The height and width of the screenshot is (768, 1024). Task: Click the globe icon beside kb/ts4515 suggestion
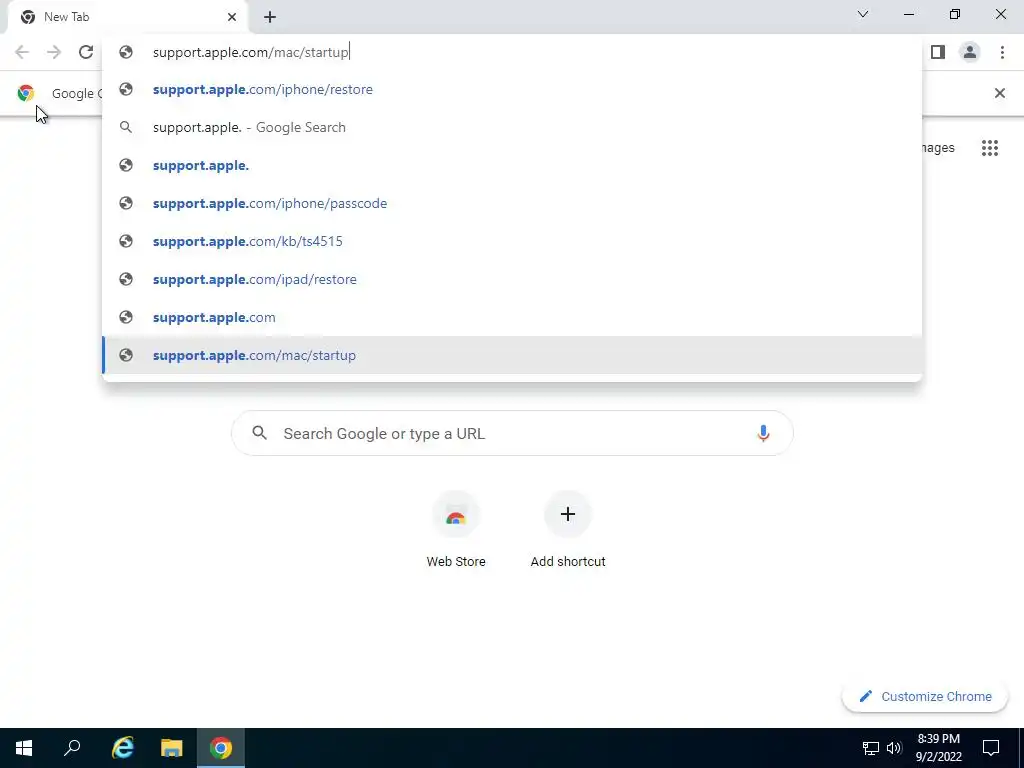pyautogui.click(x=126, y=241)
